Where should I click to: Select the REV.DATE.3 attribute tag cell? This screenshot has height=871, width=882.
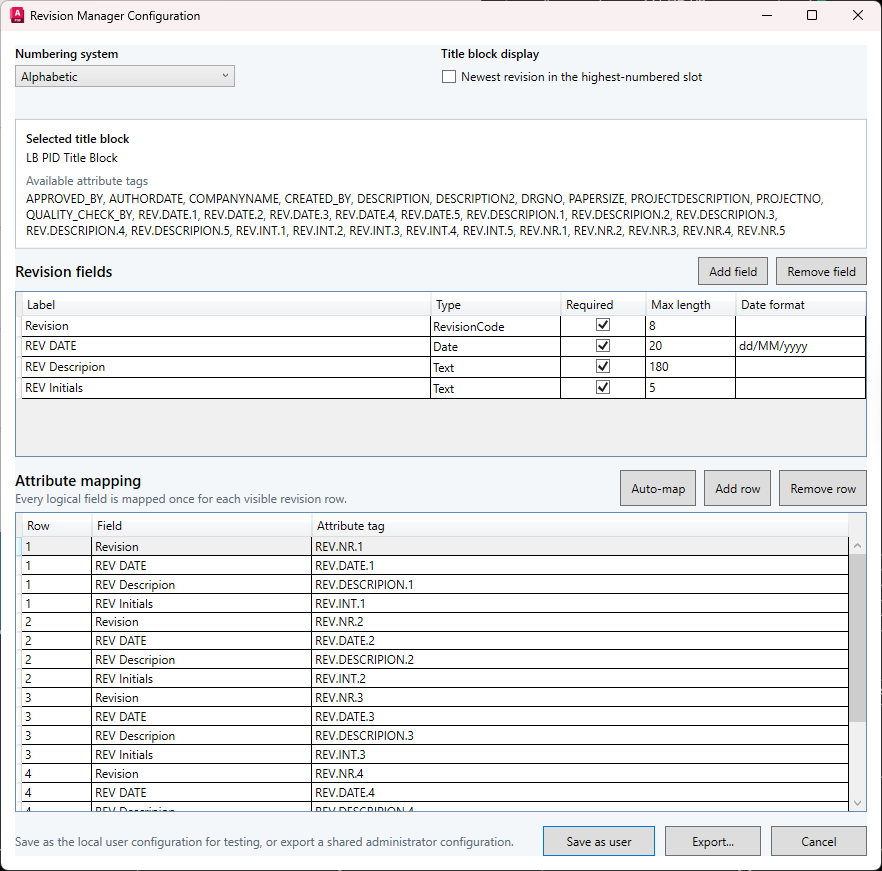pos(580,717)
